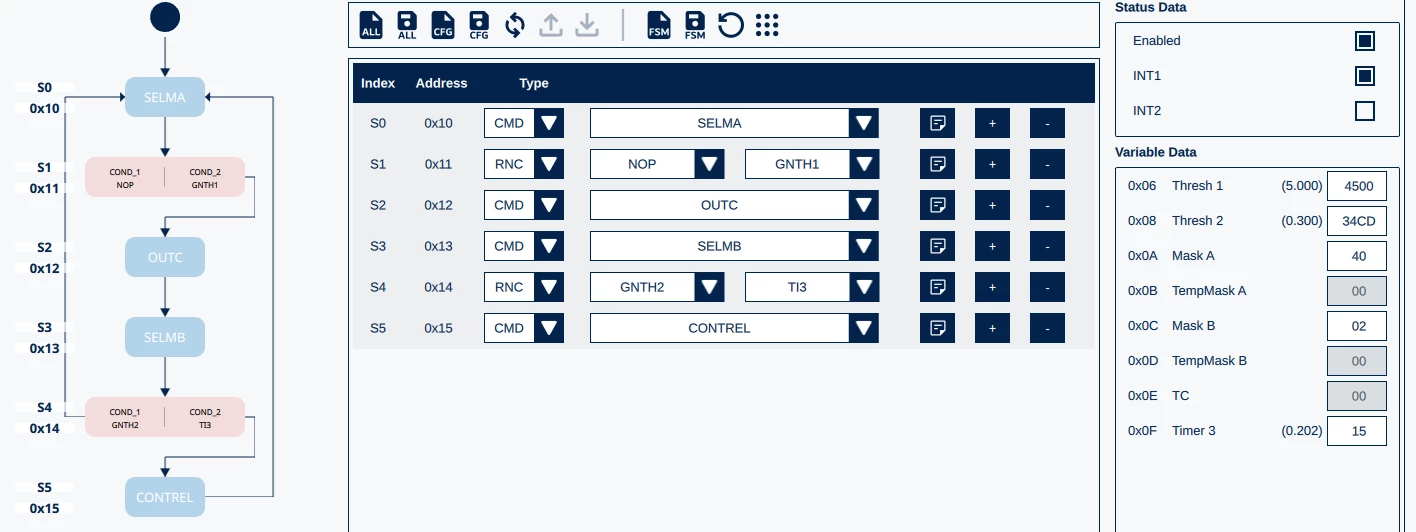Edit the Mask A value field

coord(1357,256)
